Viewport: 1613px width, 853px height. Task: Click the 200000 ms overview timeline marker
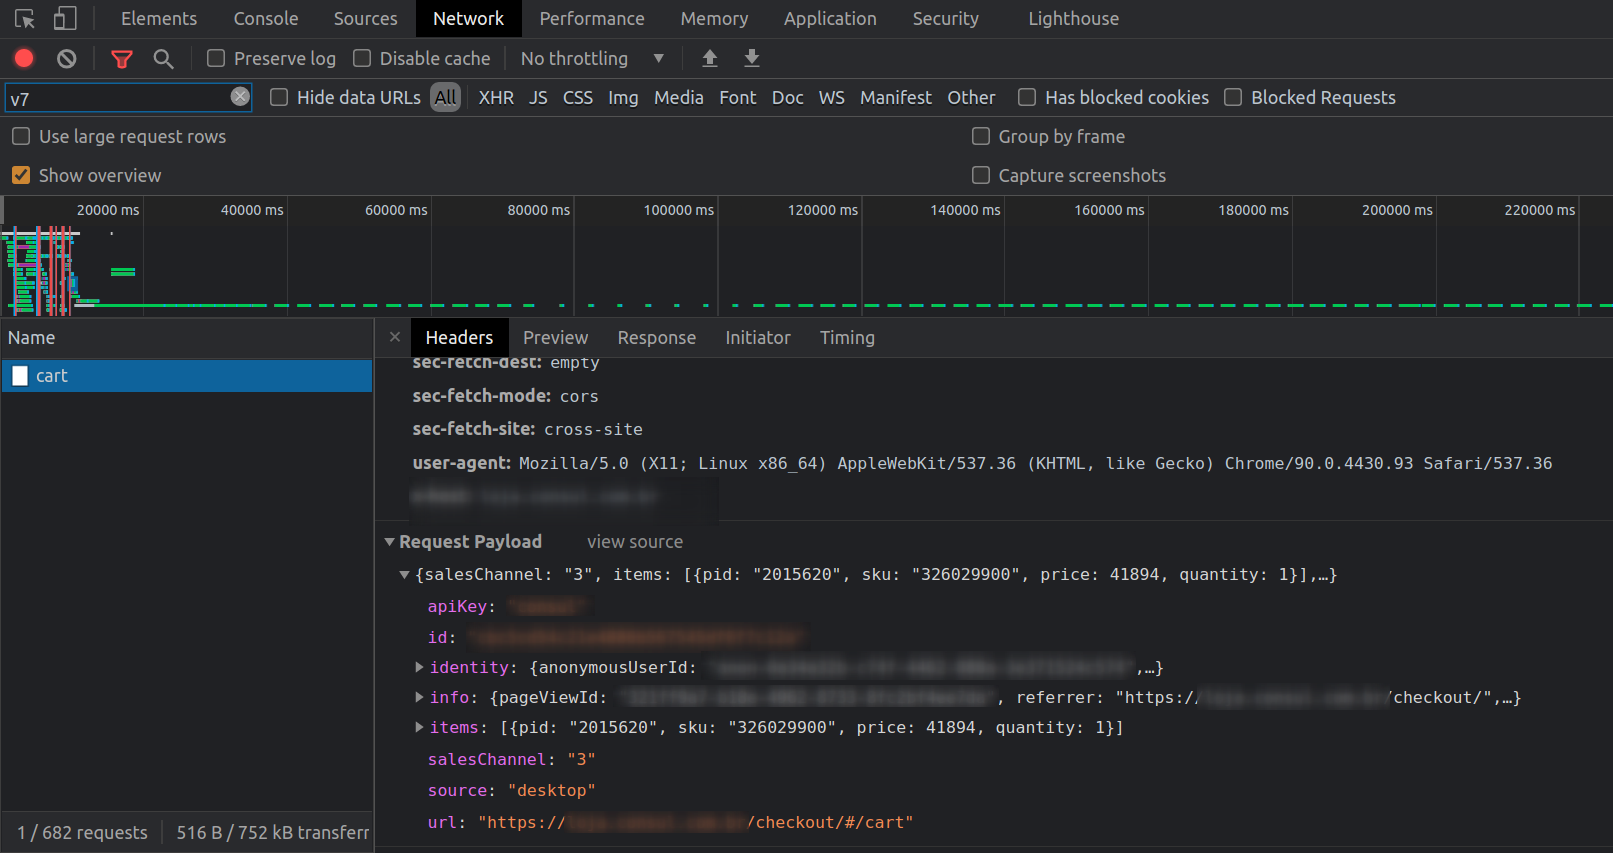pyautogui.click(x=1397, y=210)
